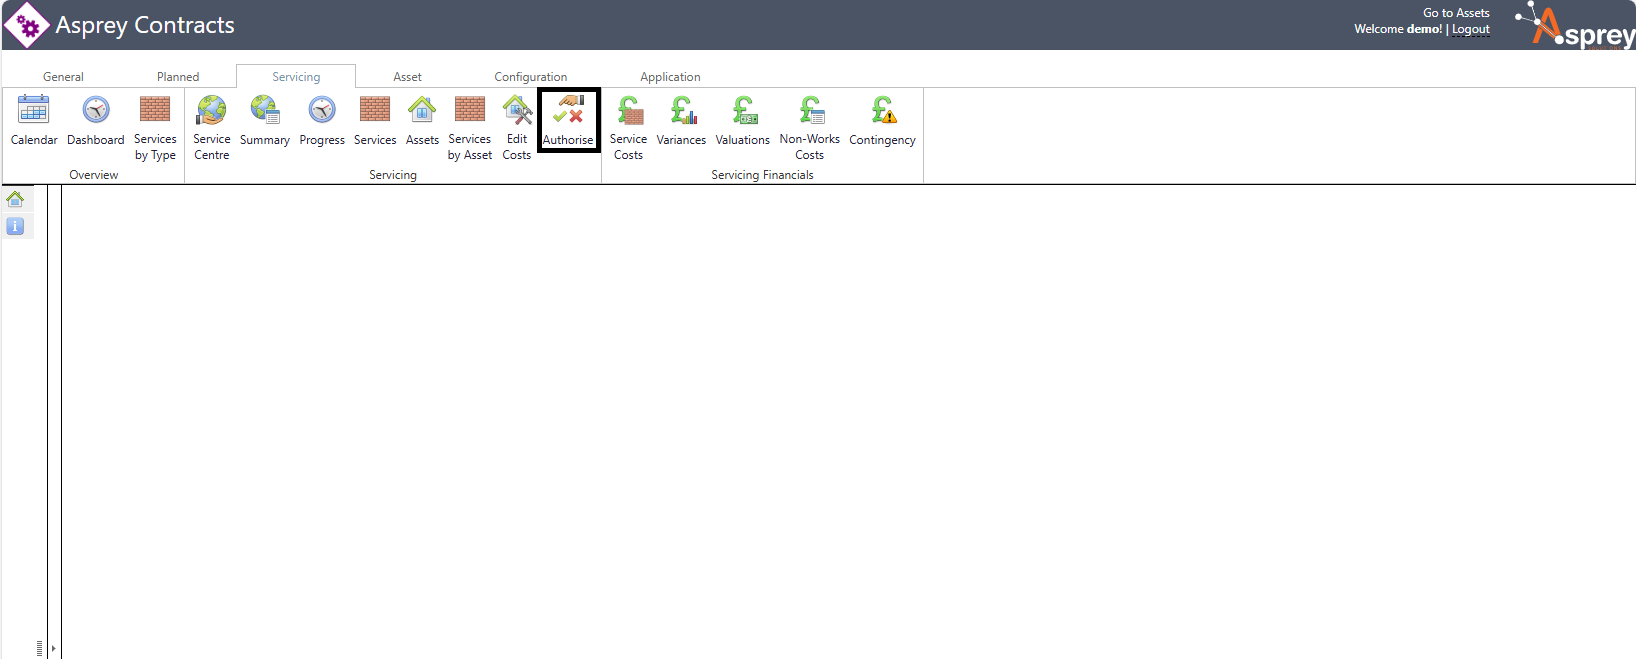Click the home icon in sidebar
Screen dimensions: 1636x659
(15, 199)
